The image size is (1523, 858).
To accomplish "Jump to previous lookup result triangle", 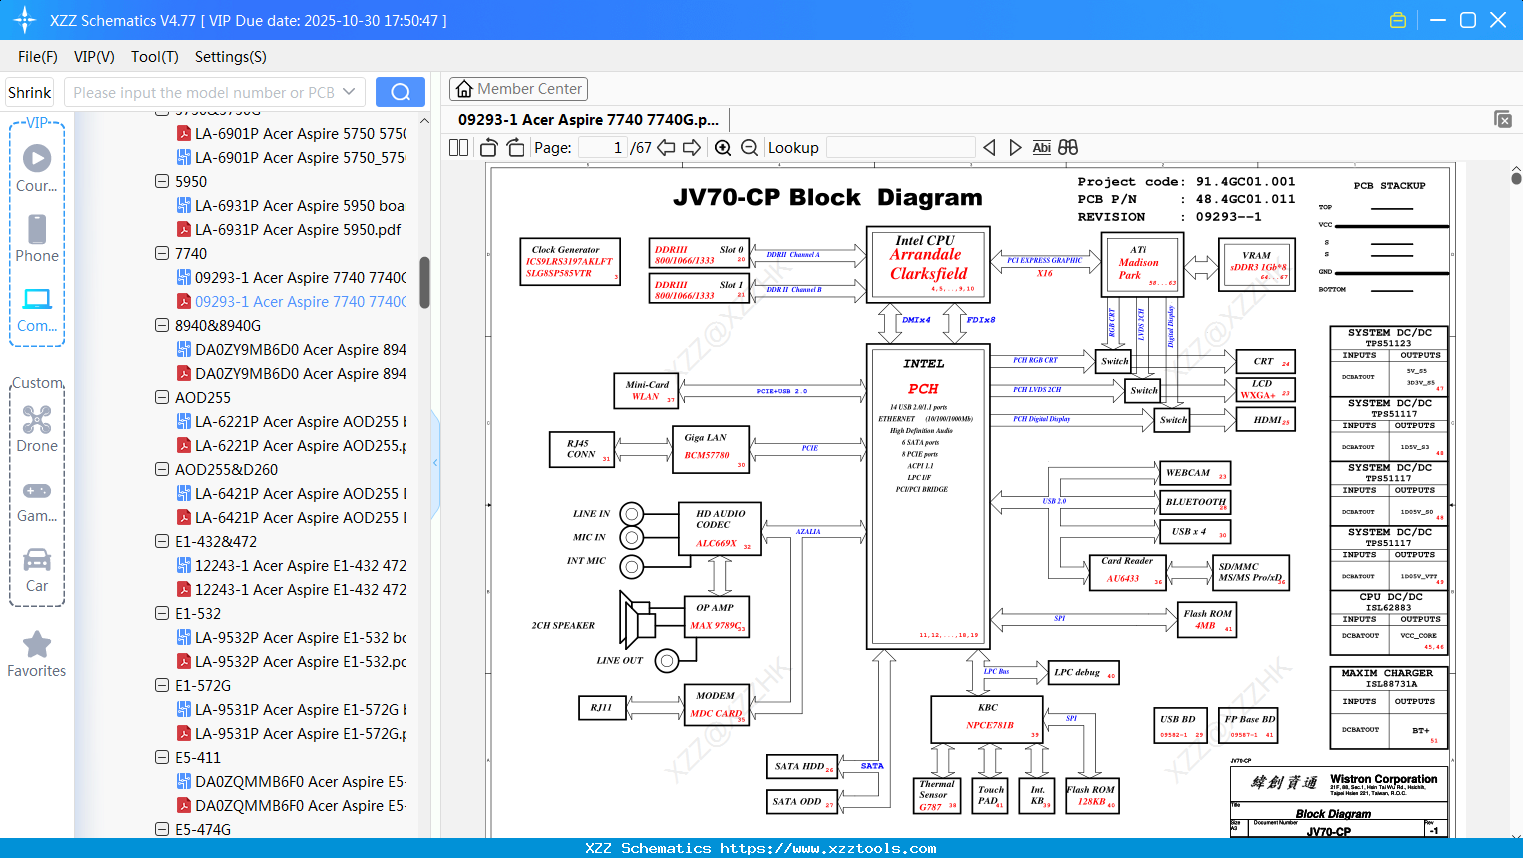I will tap(989, 148).
